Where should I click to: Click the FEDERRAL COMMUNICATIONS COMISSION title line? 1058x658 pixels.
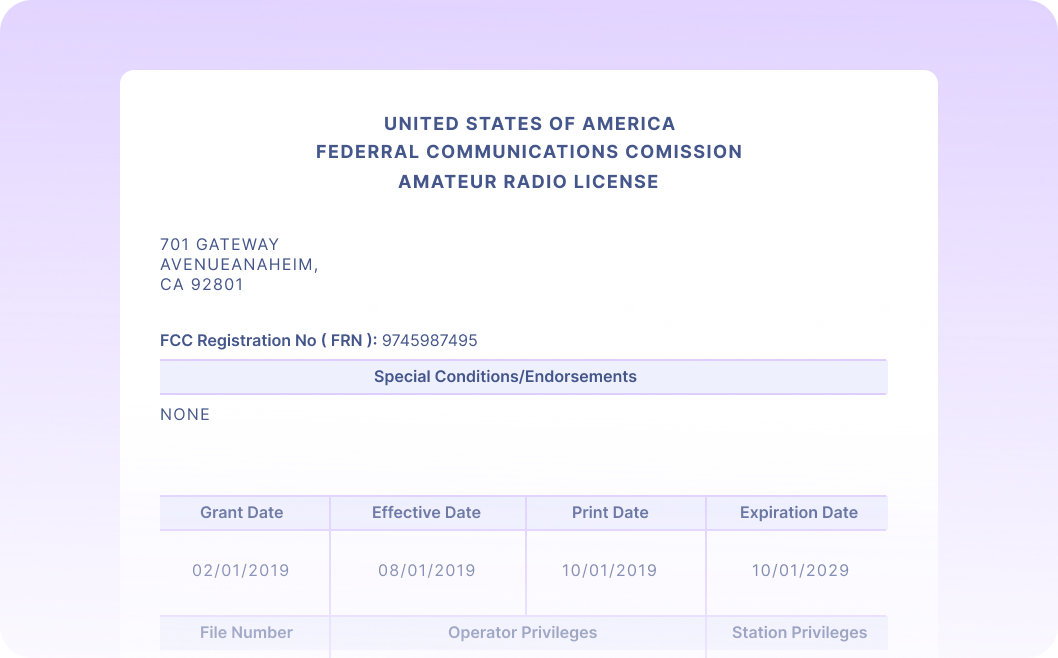[x=529, y=152]
